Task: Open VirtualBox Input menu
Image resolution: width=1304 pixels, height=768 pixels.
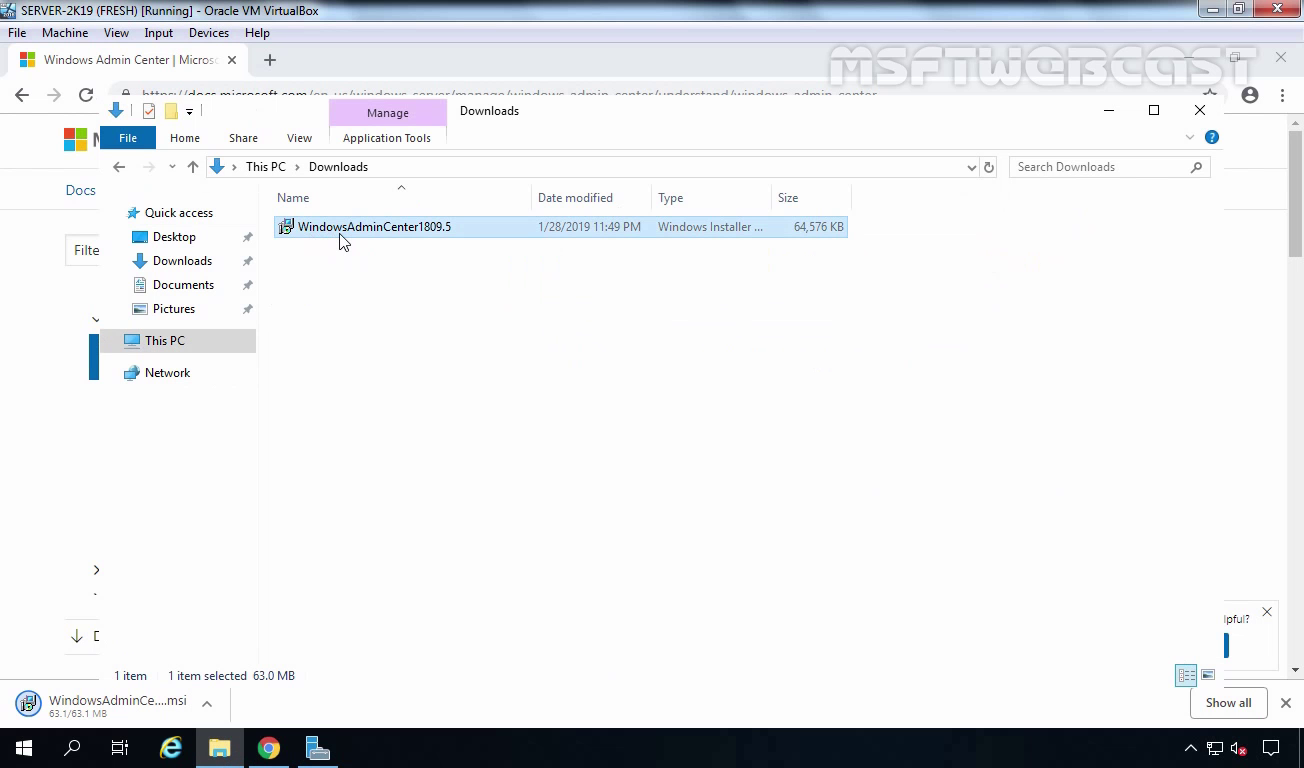Action: 158,33
